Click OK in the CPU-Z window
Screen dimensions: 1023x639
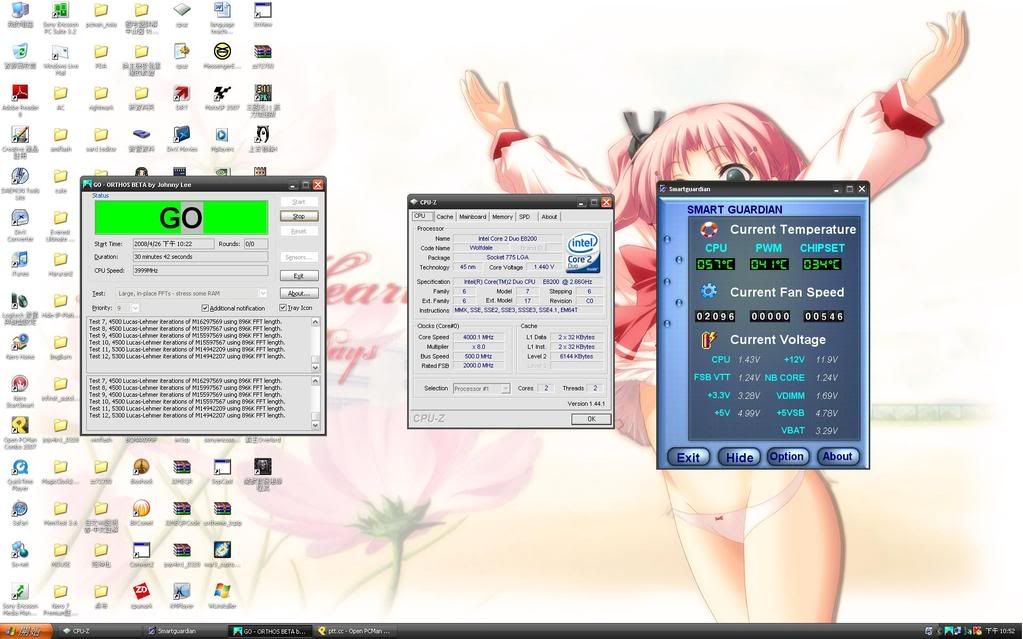pos(591,419)
